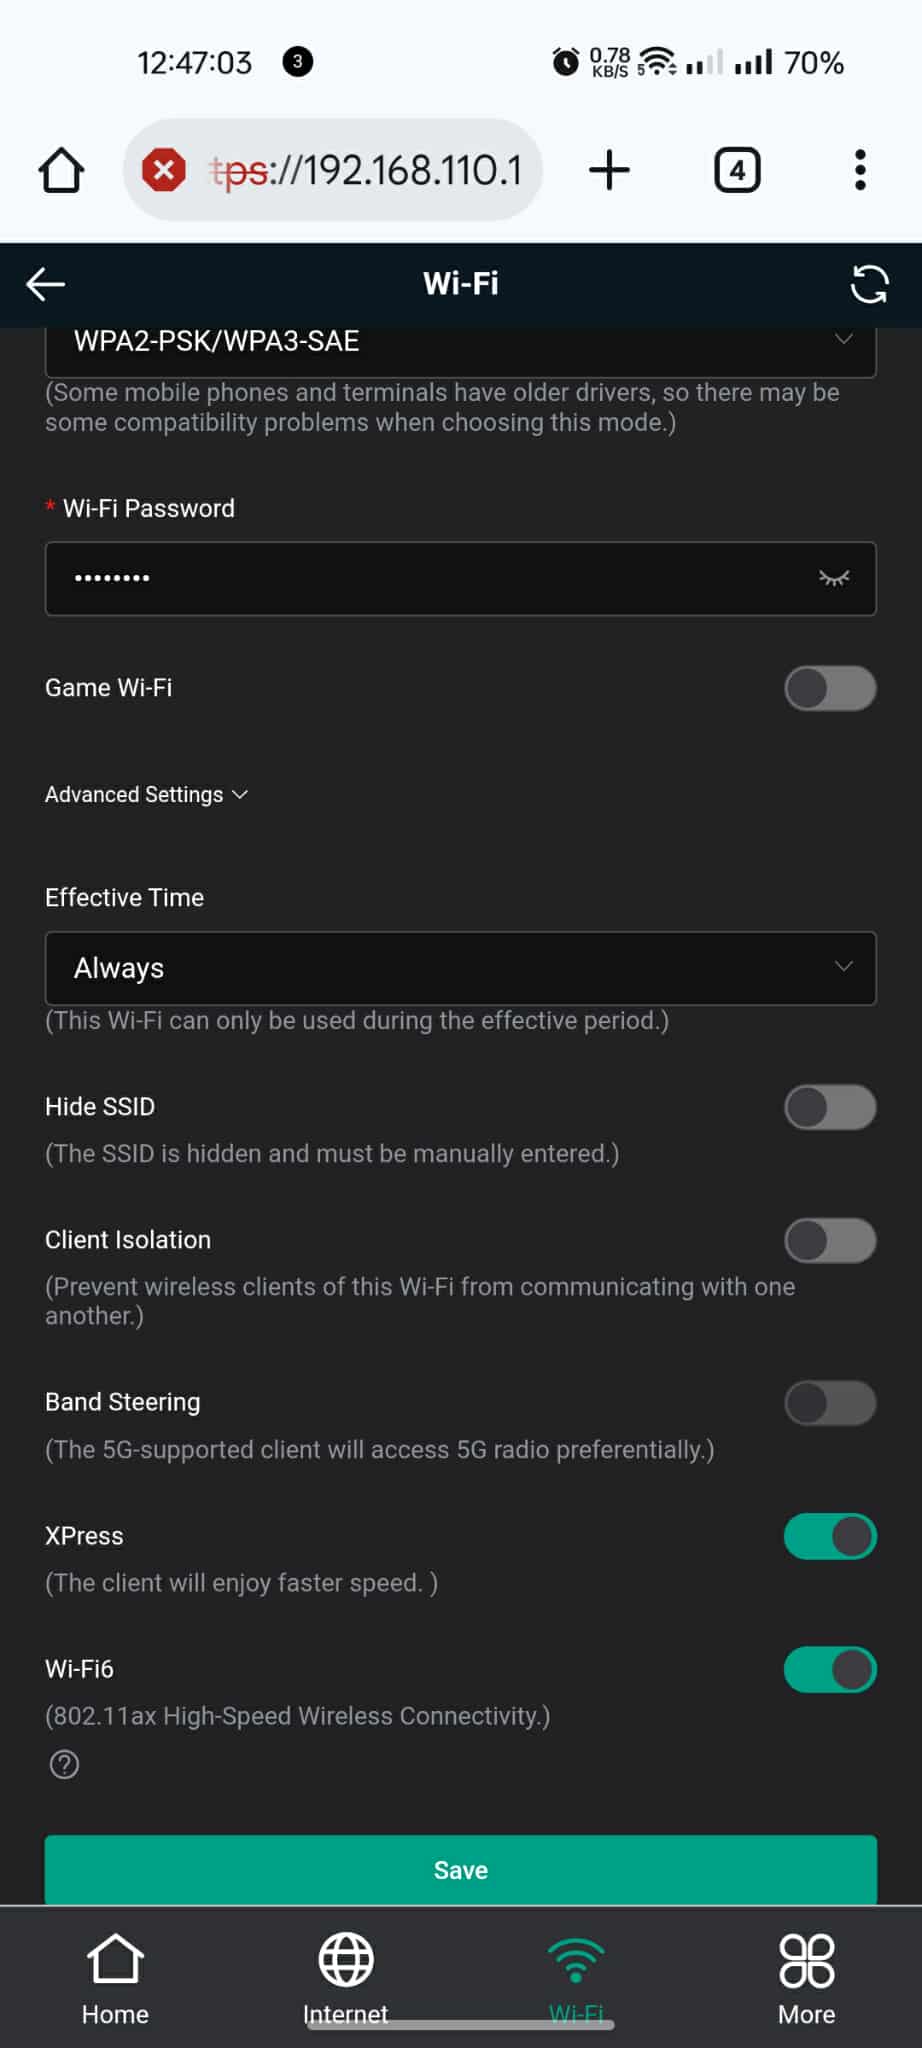Disable the XPress toggle

pyautogui.click(x=830, y=1537)
